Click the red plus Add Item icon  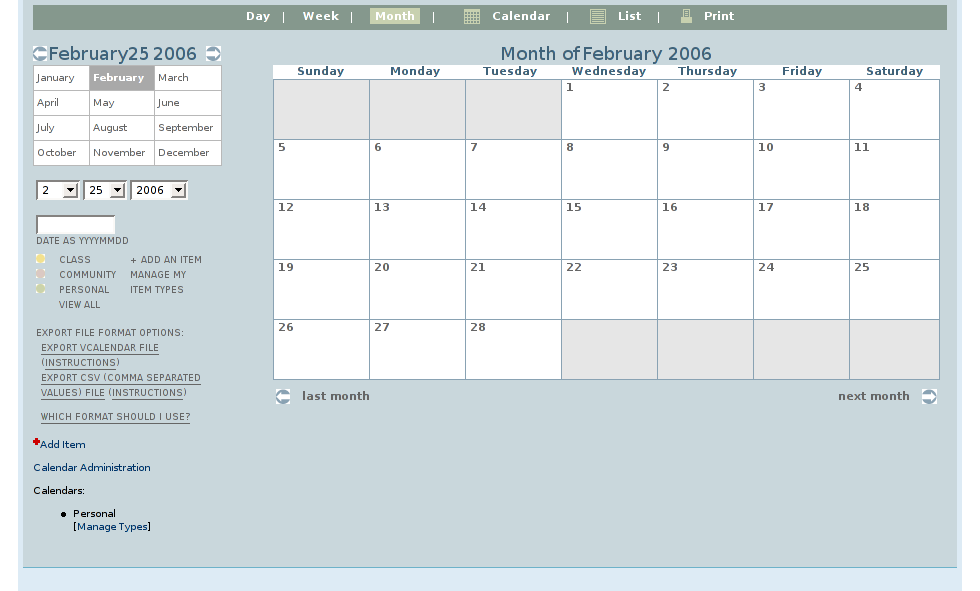[36, 442]
